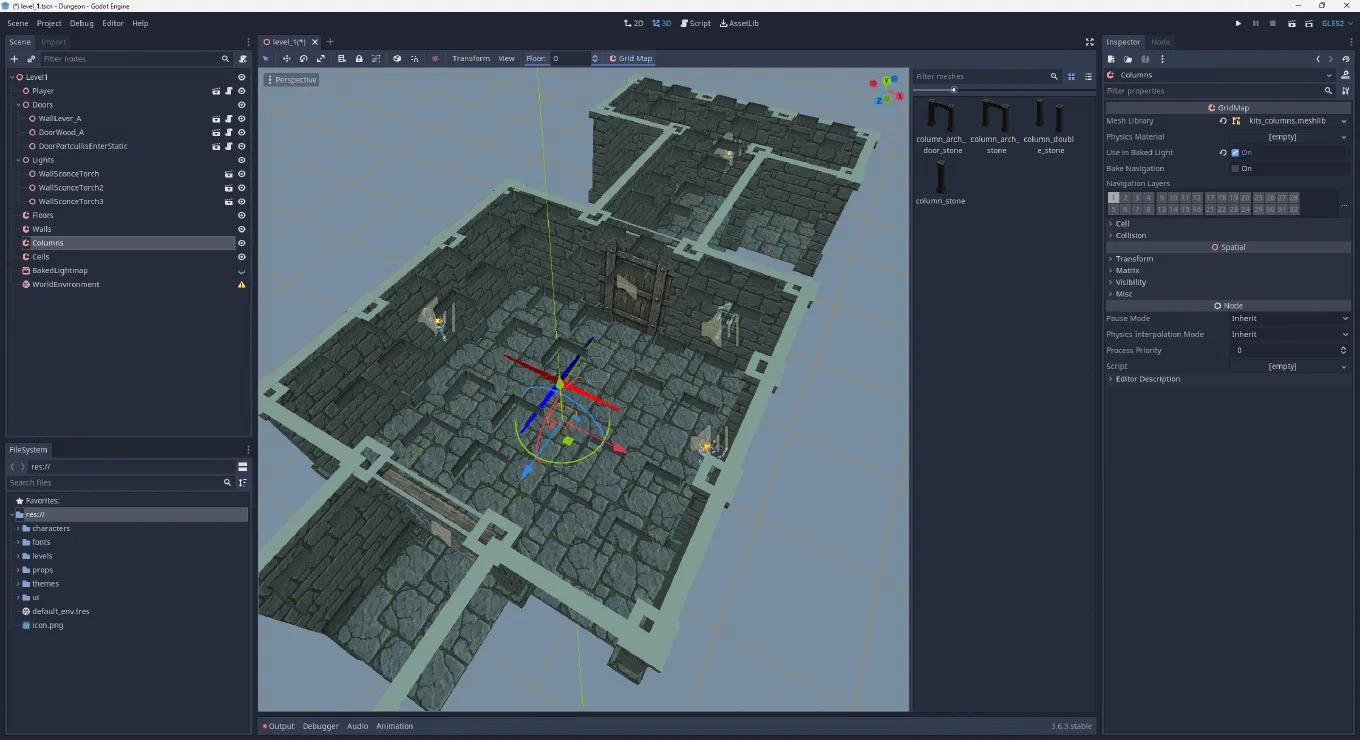Click the add new node plus icon

pyautogui.click(x=14, y=59)
